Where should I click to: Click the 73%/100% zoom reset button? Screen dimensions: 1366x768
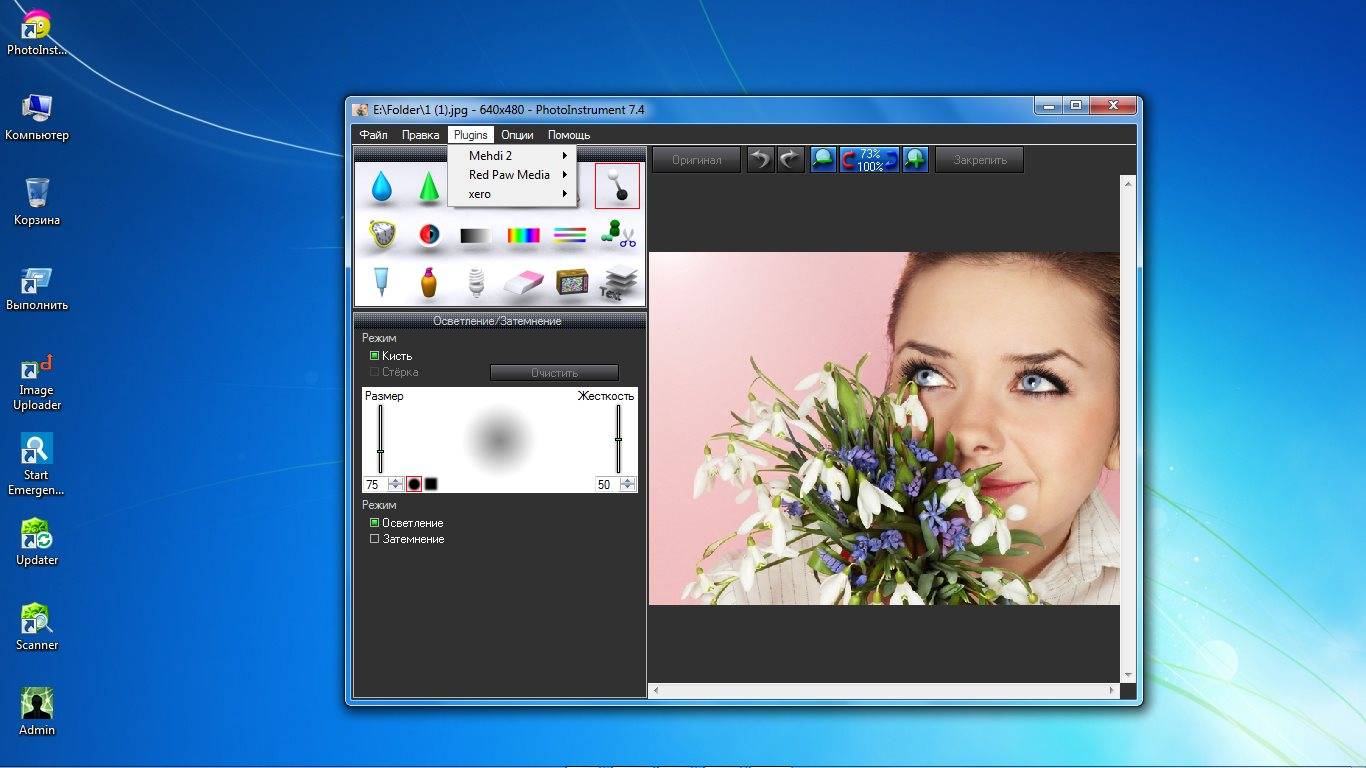pyautogui.click(x=869, y=159)
